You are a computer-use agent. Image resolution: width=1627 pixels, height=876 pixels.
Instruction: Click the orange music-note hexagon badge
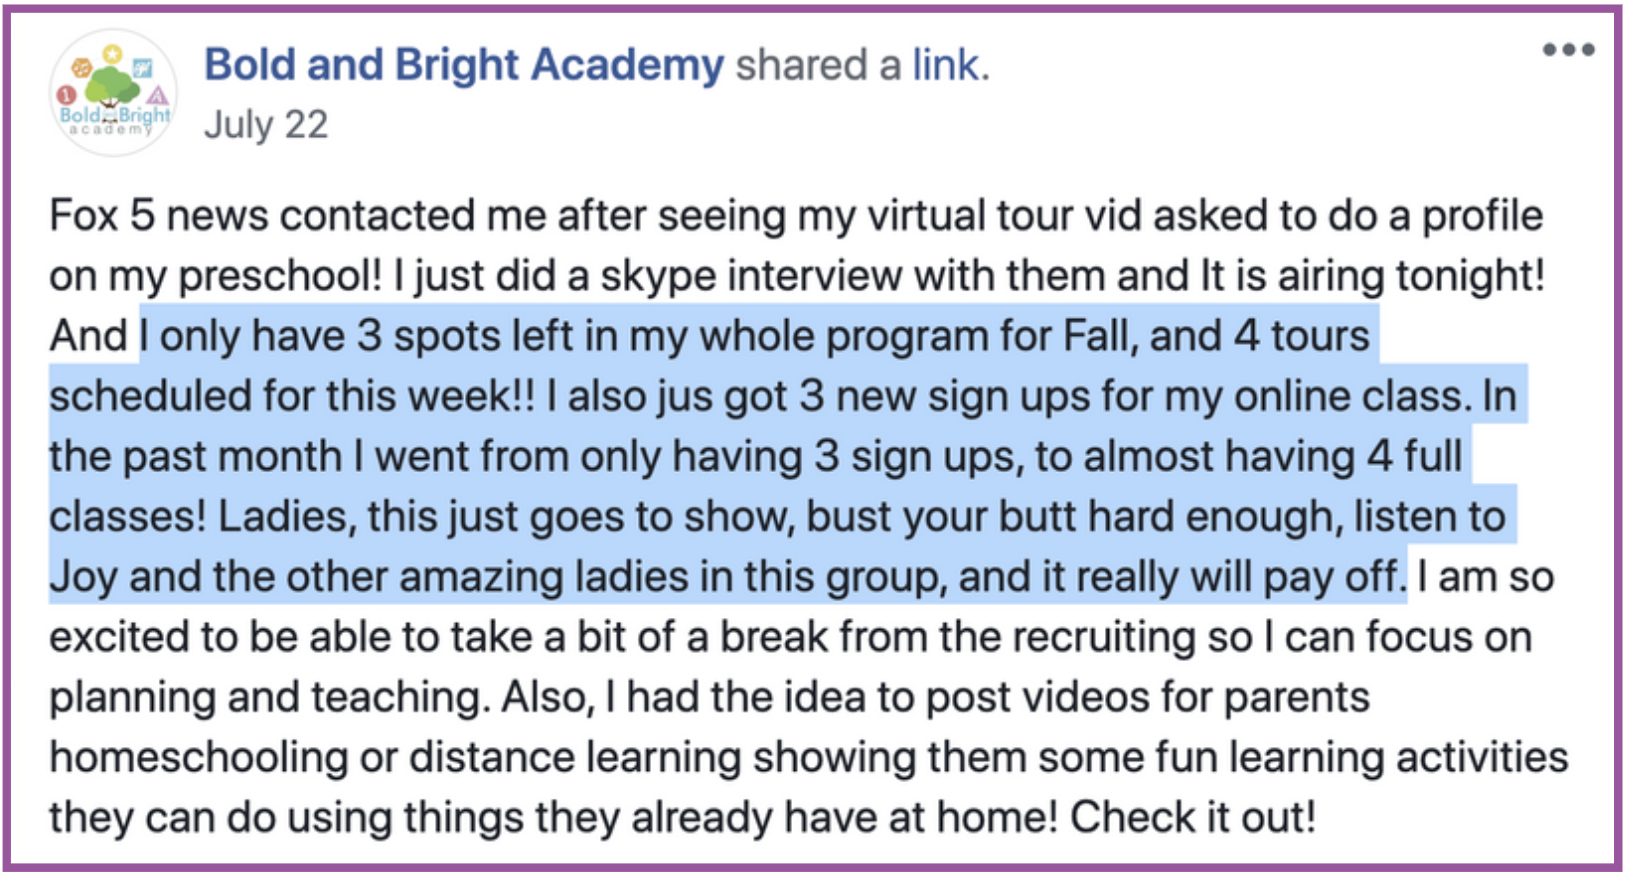82,67
